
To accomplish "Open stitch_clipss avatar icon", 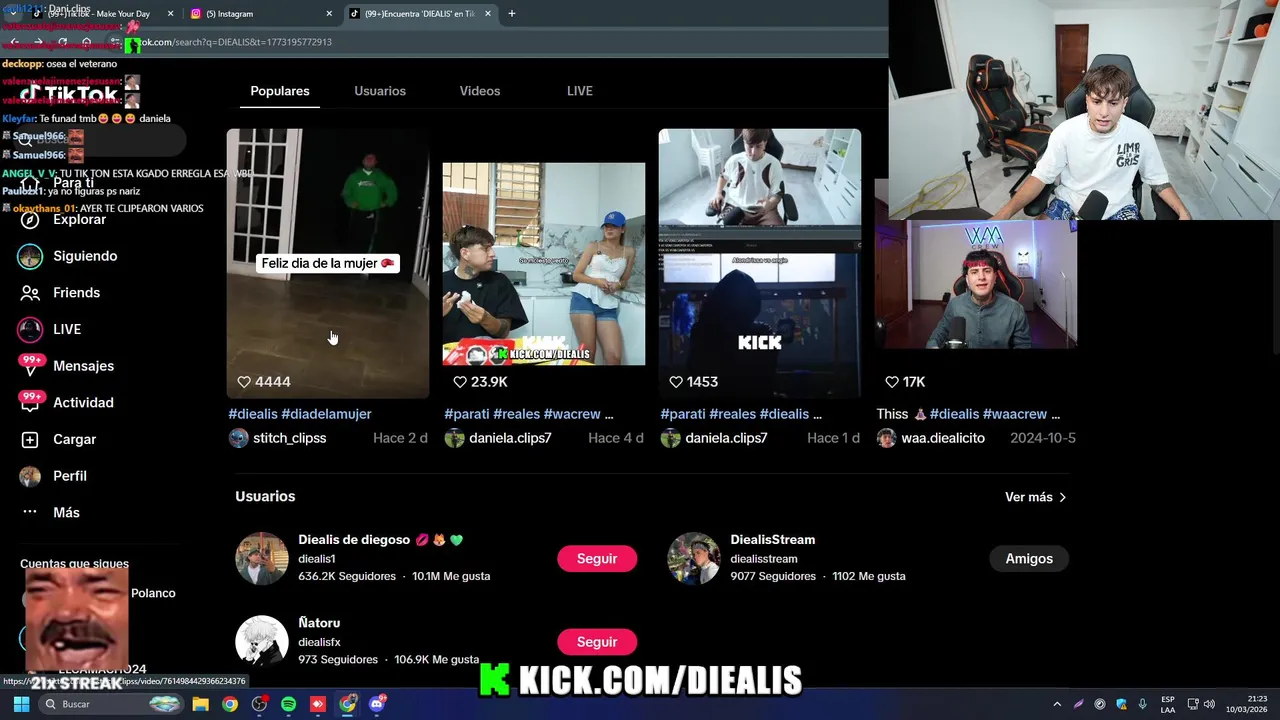I will [x=238, y=438].
